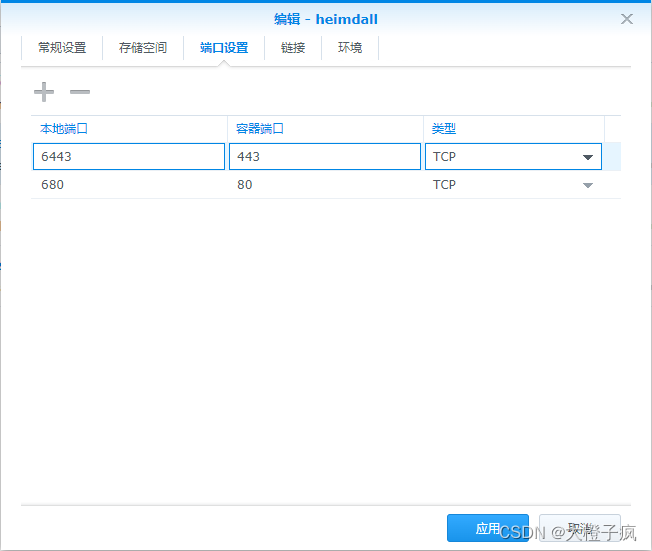Open TCP type dropdown arrow for port 680
Viewport: 652px width, 551px height.
click(x=588, y=185)
